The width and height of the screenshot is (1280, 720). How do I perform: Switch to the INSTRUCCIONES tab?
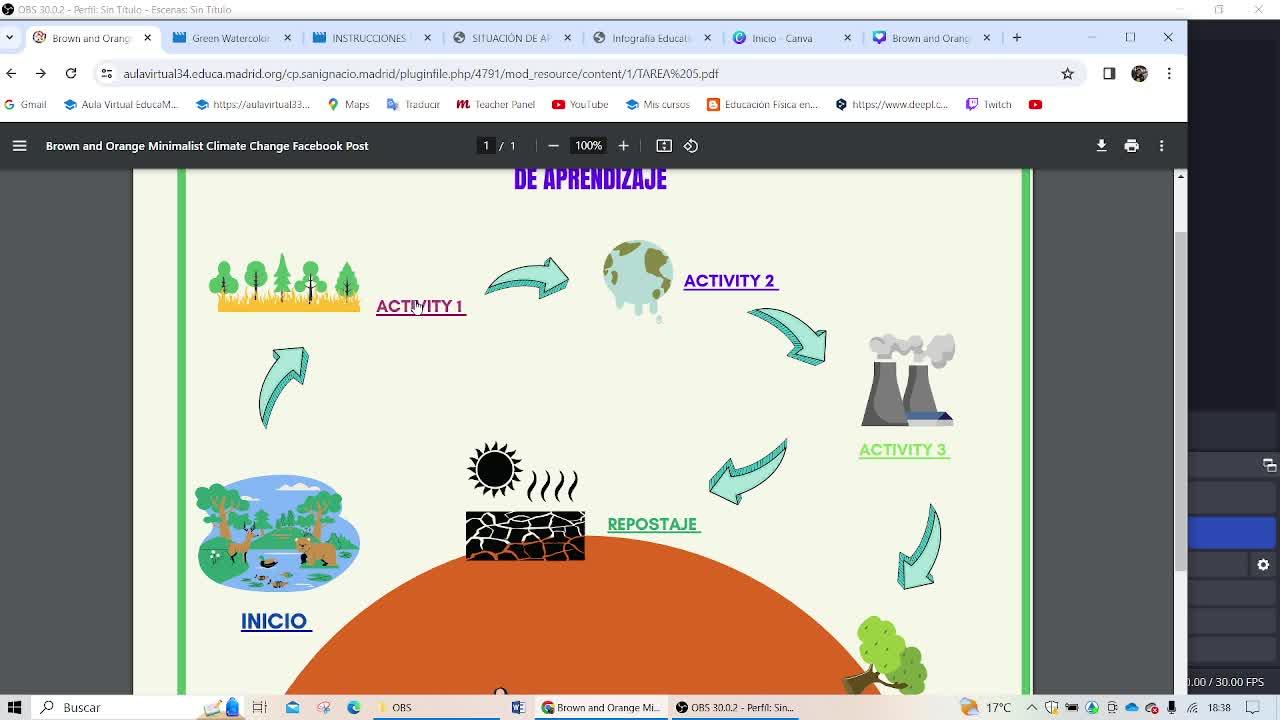[x=372, y=38]
